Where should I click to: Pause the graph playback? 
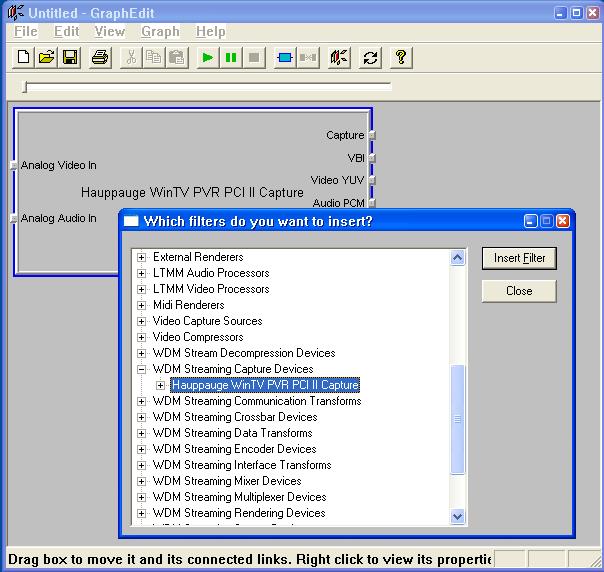click(x=231, y=58)
